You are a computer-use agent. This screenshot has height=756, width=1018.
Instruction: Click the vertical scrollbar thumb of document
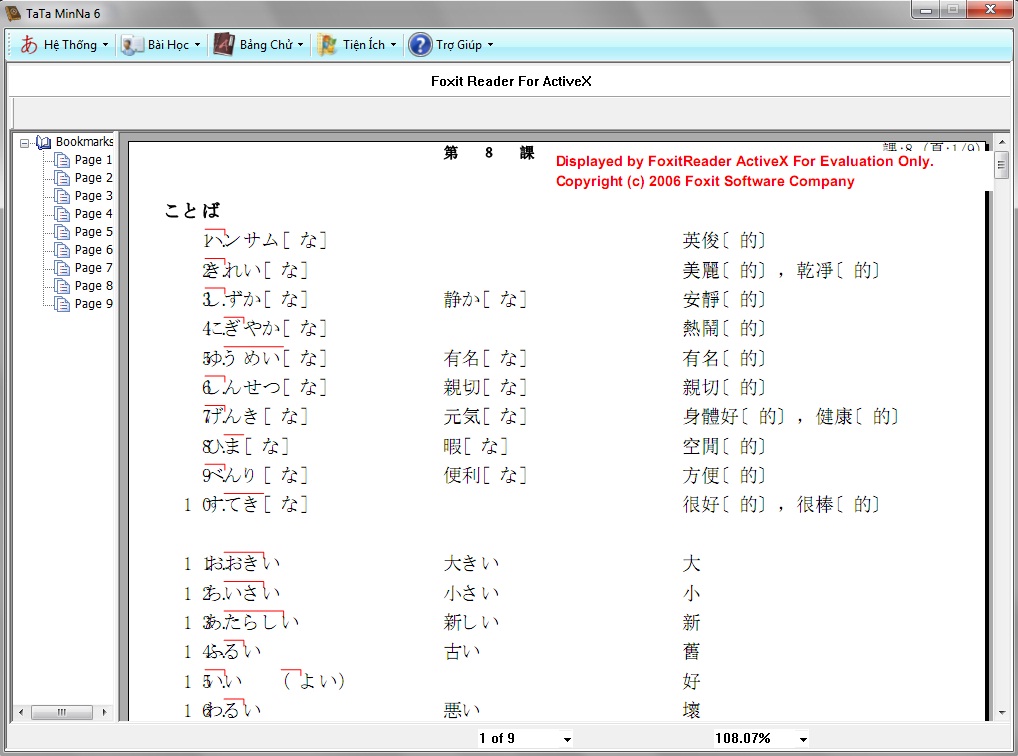pos(1002,164)
